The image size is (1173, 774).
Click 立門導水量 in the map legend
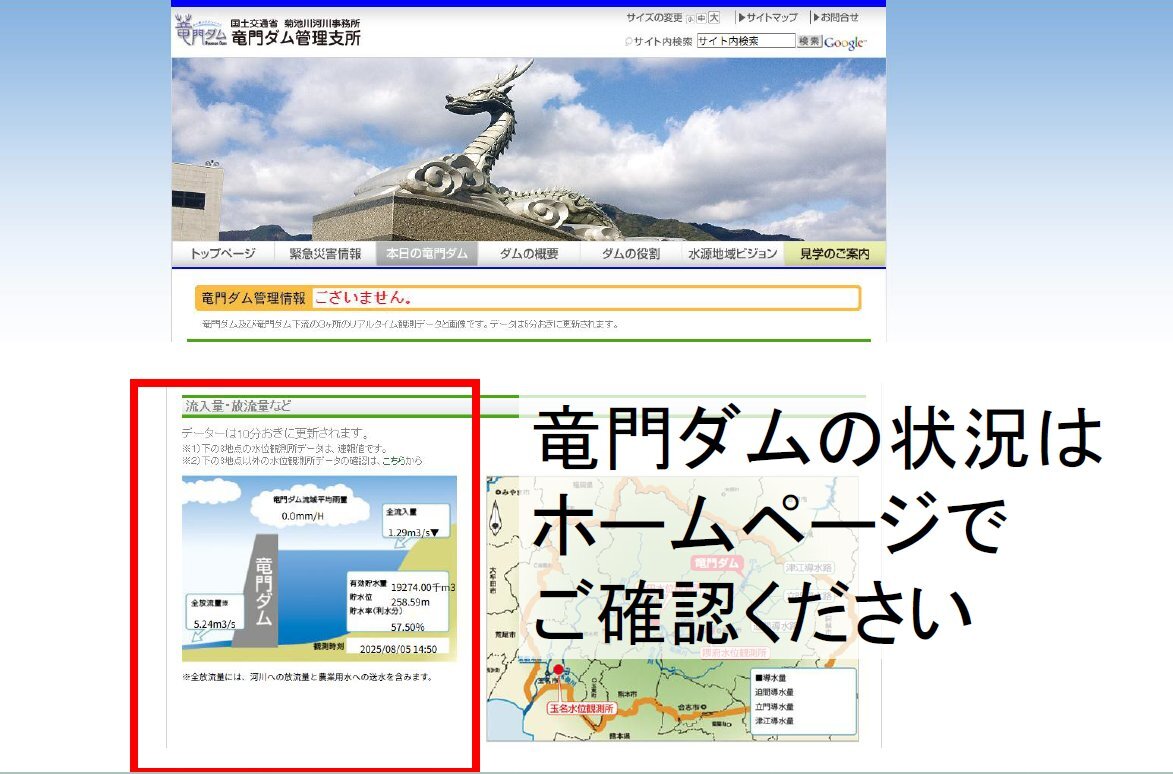tap(775, 707)
